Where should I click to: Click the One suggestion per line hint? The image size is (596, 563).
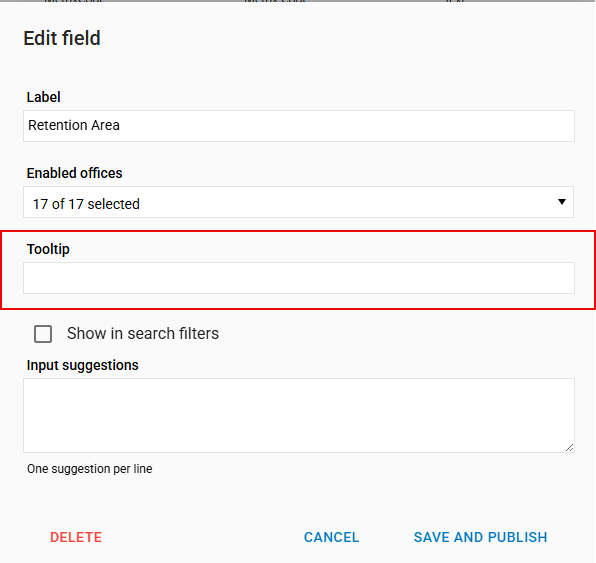tap(90, 469)
